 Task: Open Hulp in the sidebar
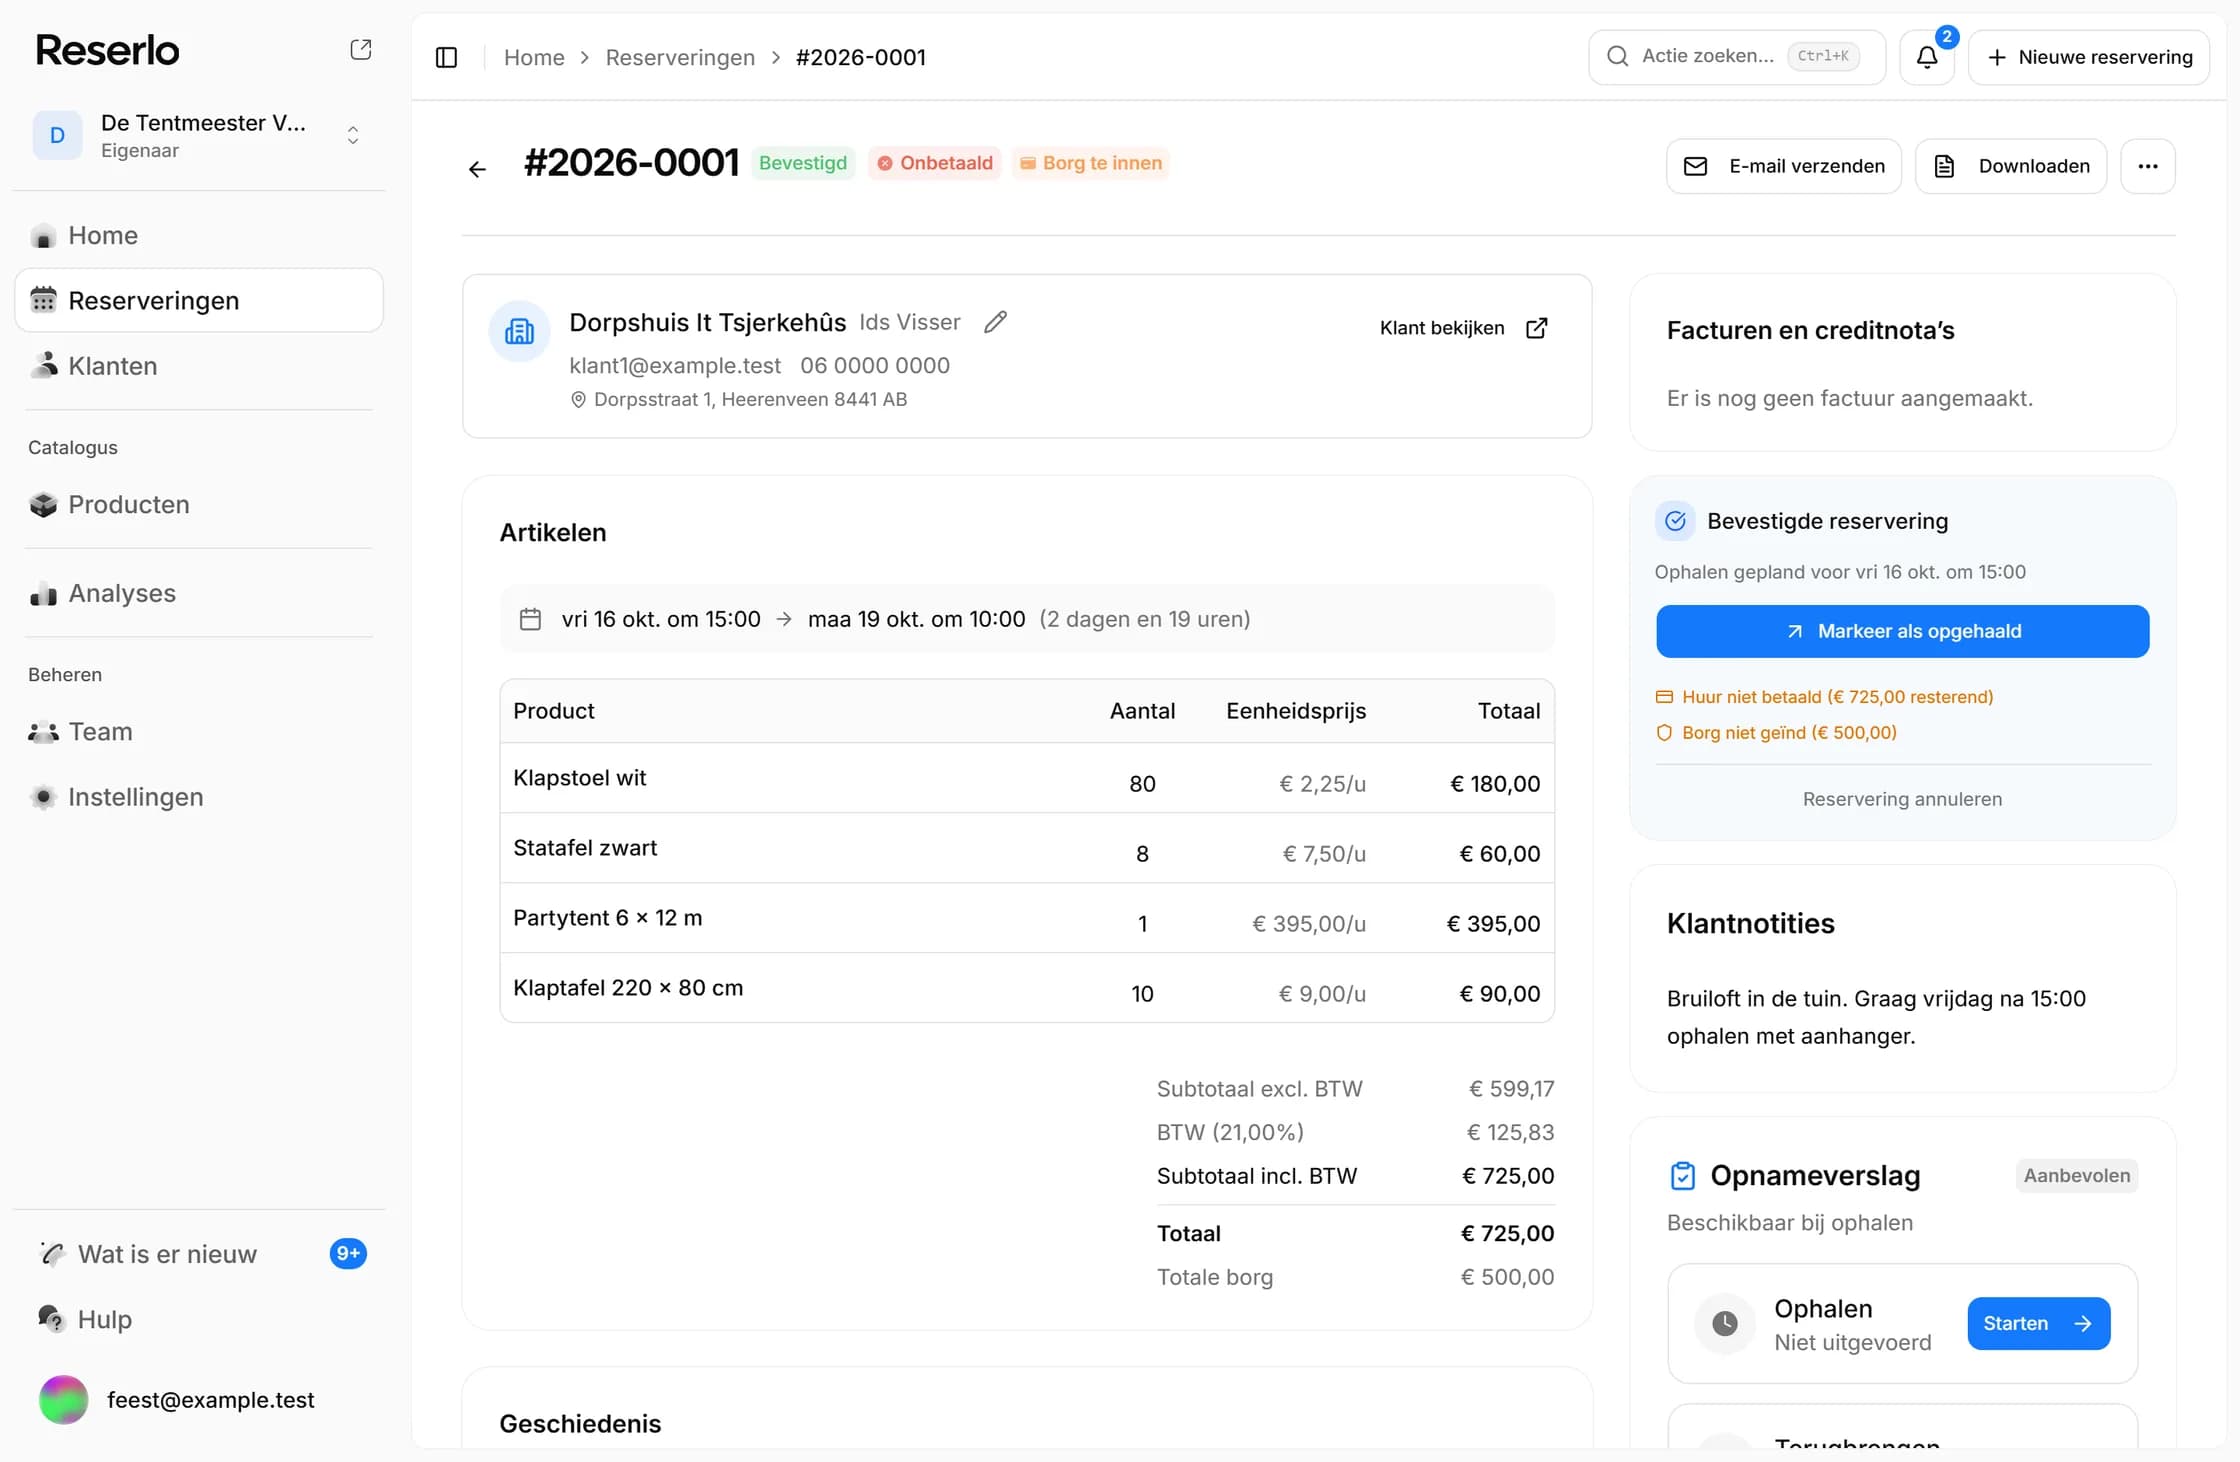199,1319
